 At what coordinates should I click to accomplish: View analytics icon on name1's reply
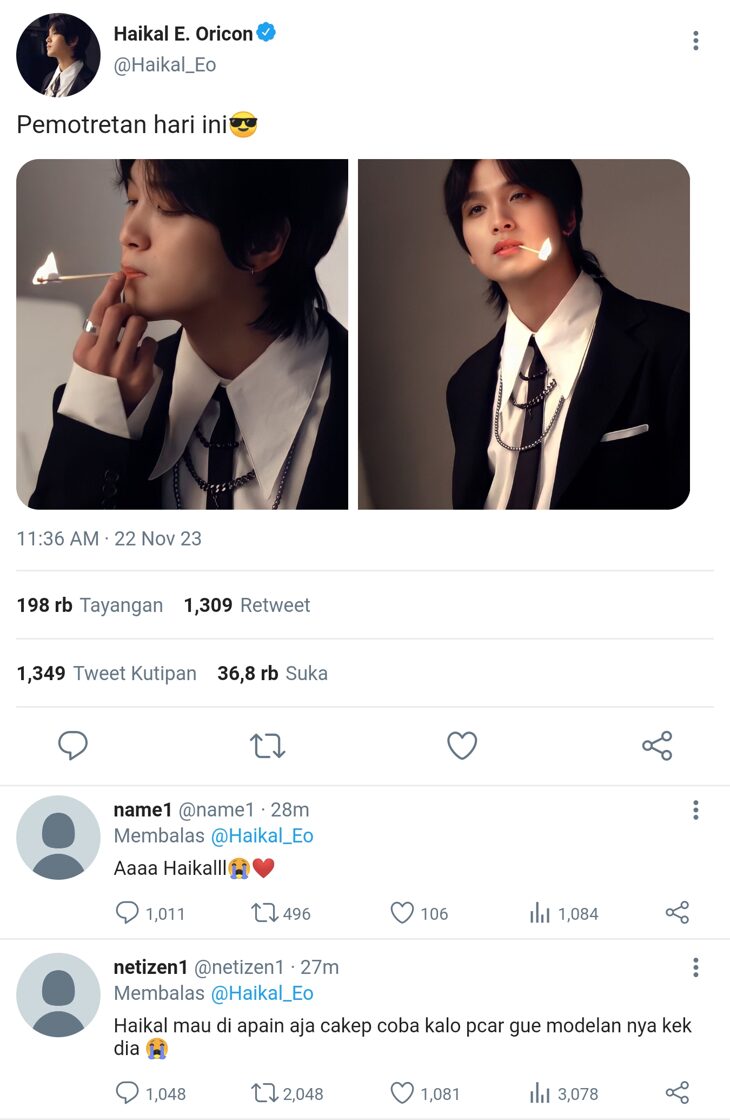pyautogui.click(x=540, y=913)
